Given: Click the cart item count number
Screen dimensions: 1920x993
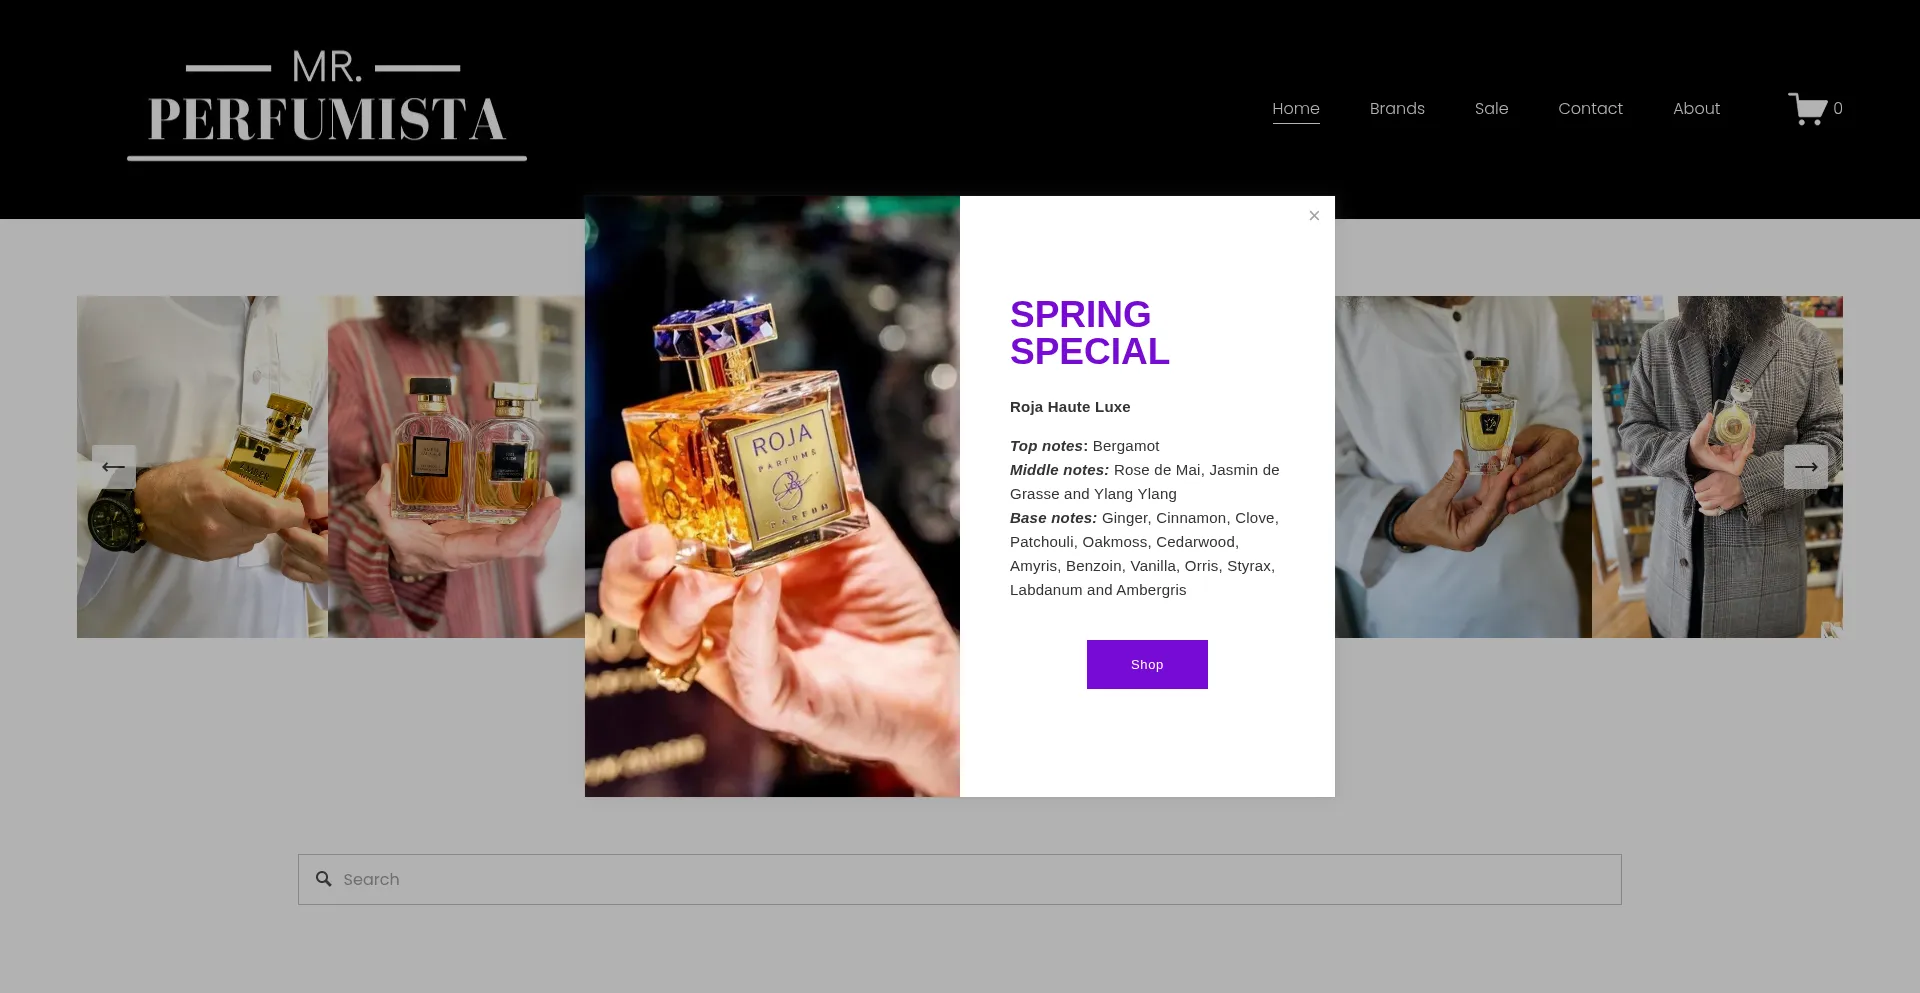Looking at the screenshot, I should [1838, 109].
